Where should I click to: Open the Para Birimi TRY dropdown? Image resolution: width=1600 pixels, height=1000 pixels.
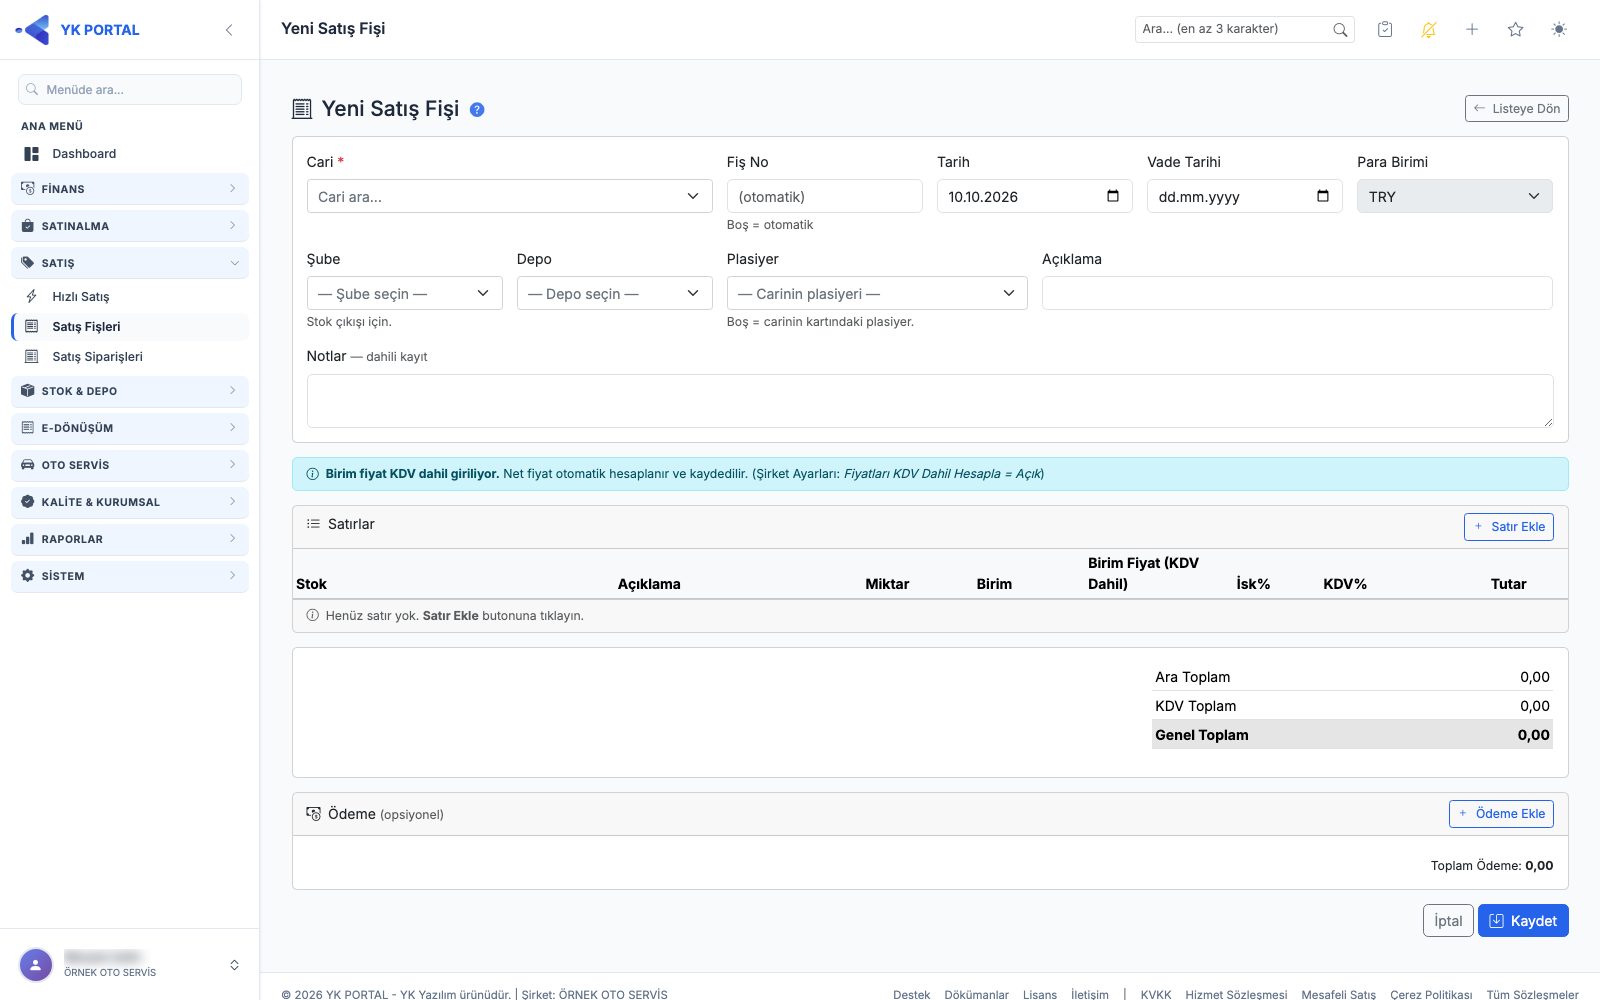(x=1454, y=196)
